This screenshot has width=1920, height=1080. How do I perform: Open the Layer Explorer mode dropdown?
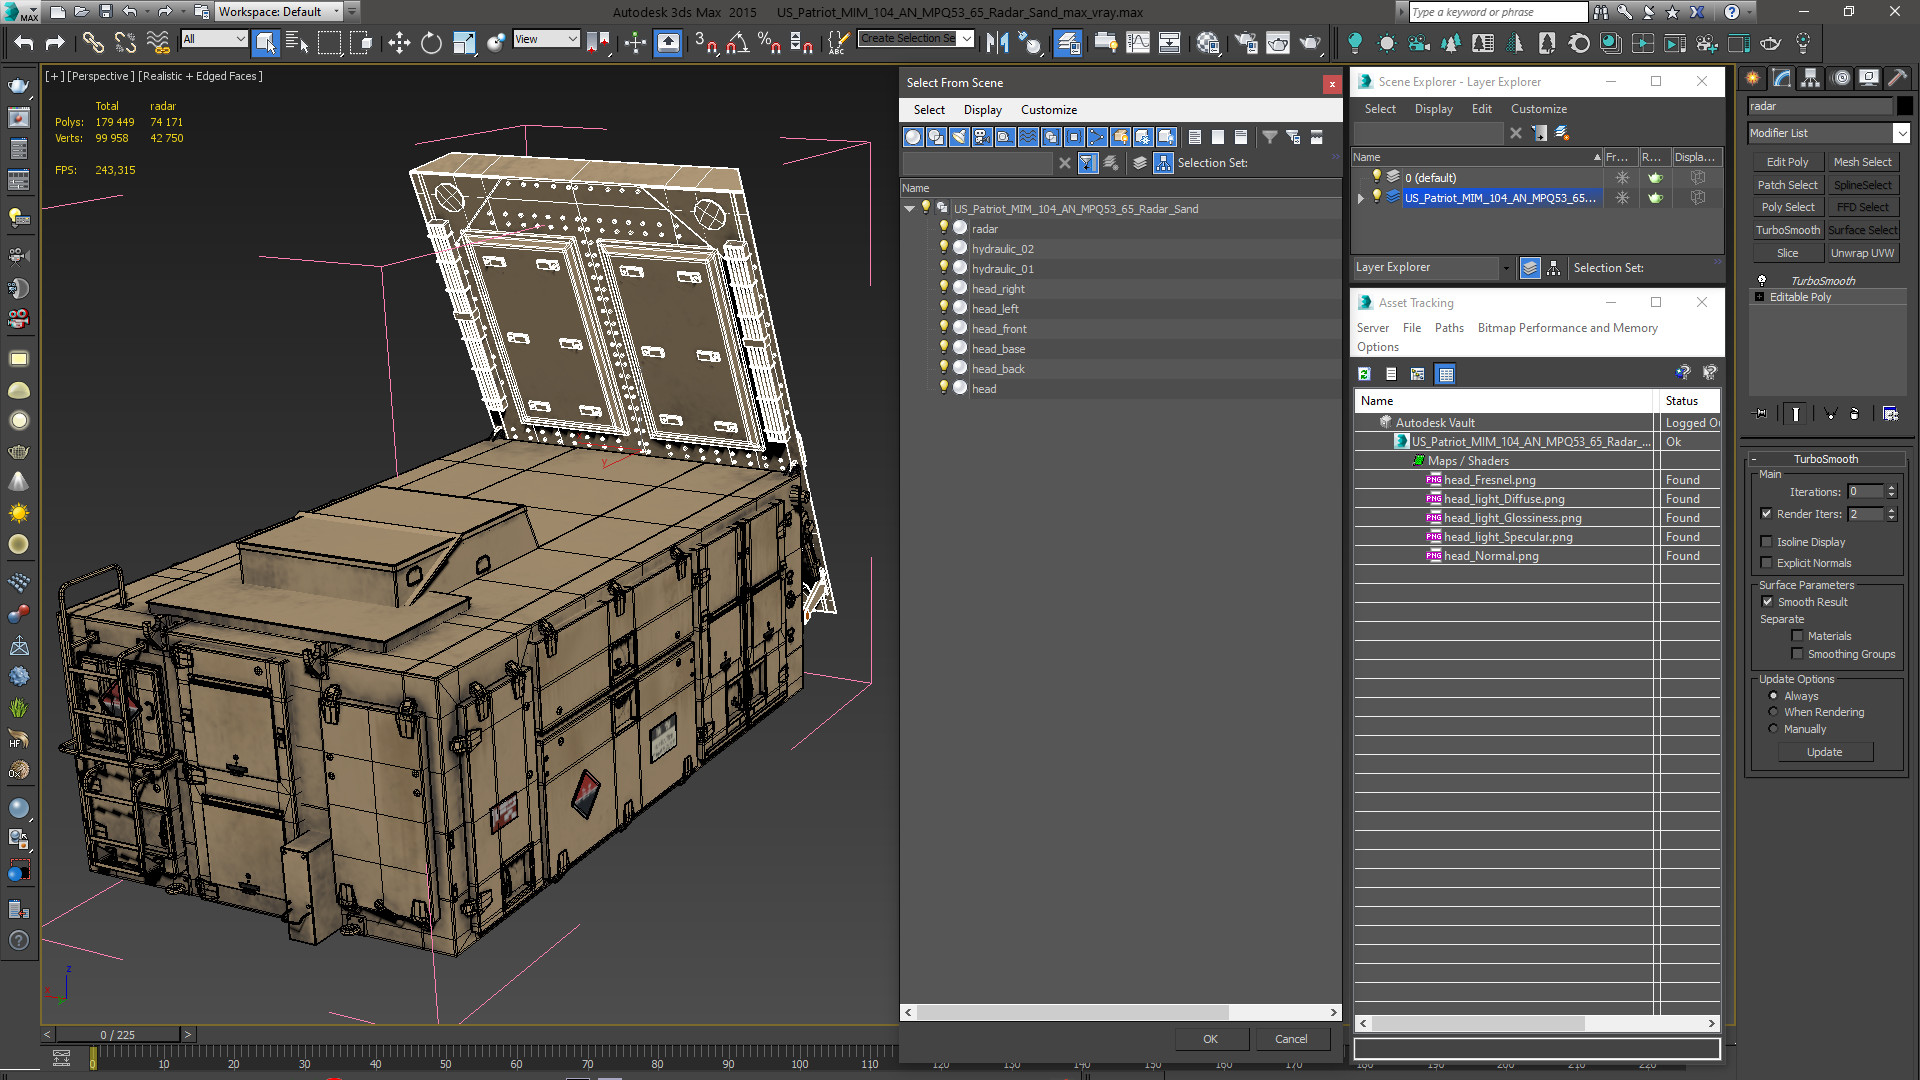[1505, 268]
